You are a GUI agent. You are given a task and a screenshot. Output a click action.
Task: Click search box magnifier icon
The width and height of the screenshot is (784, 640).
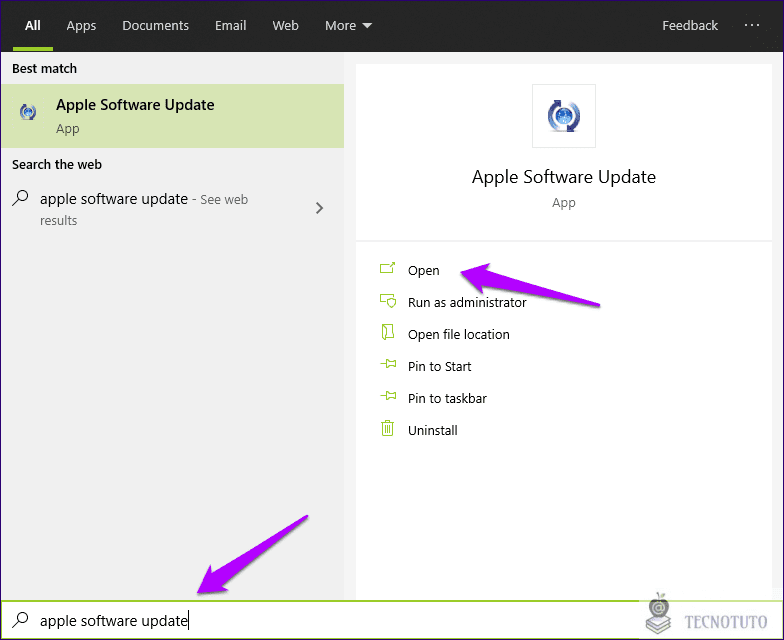pos(20,620)
